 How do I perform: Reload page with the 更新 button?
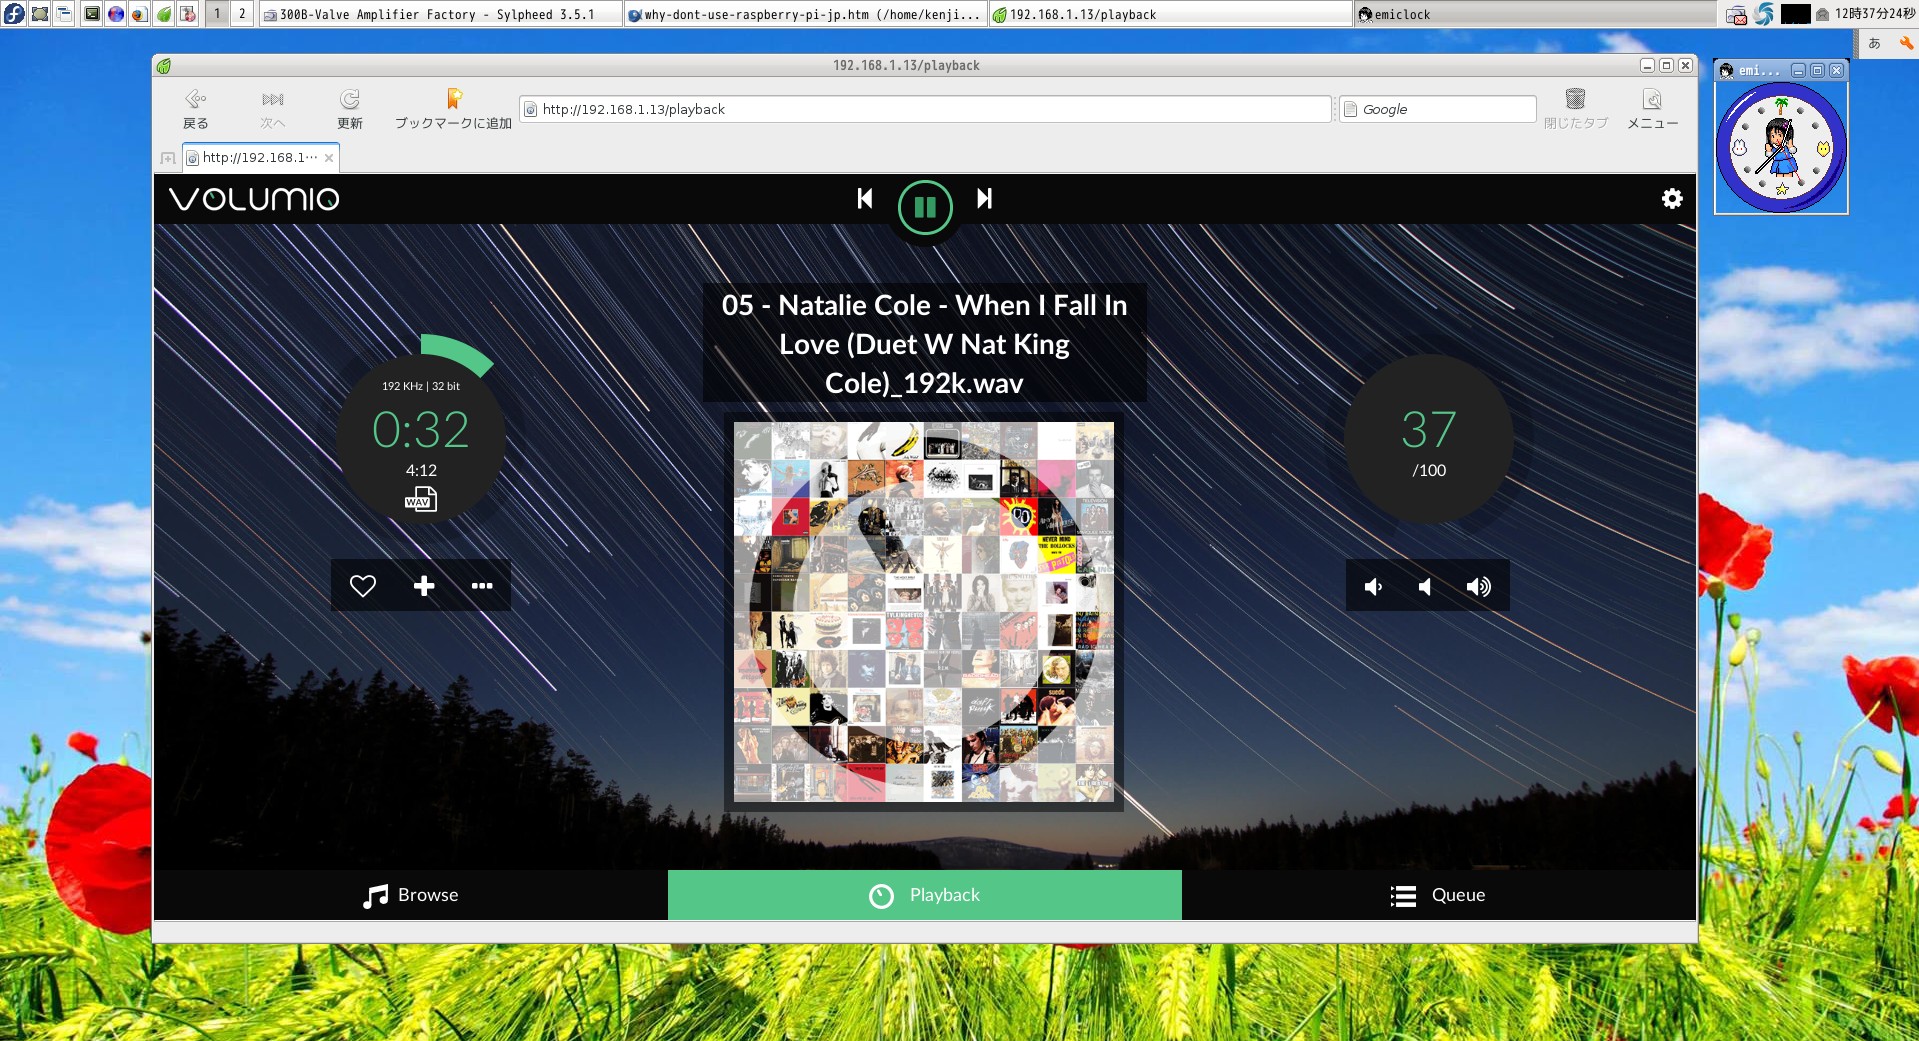coord(350,109)
